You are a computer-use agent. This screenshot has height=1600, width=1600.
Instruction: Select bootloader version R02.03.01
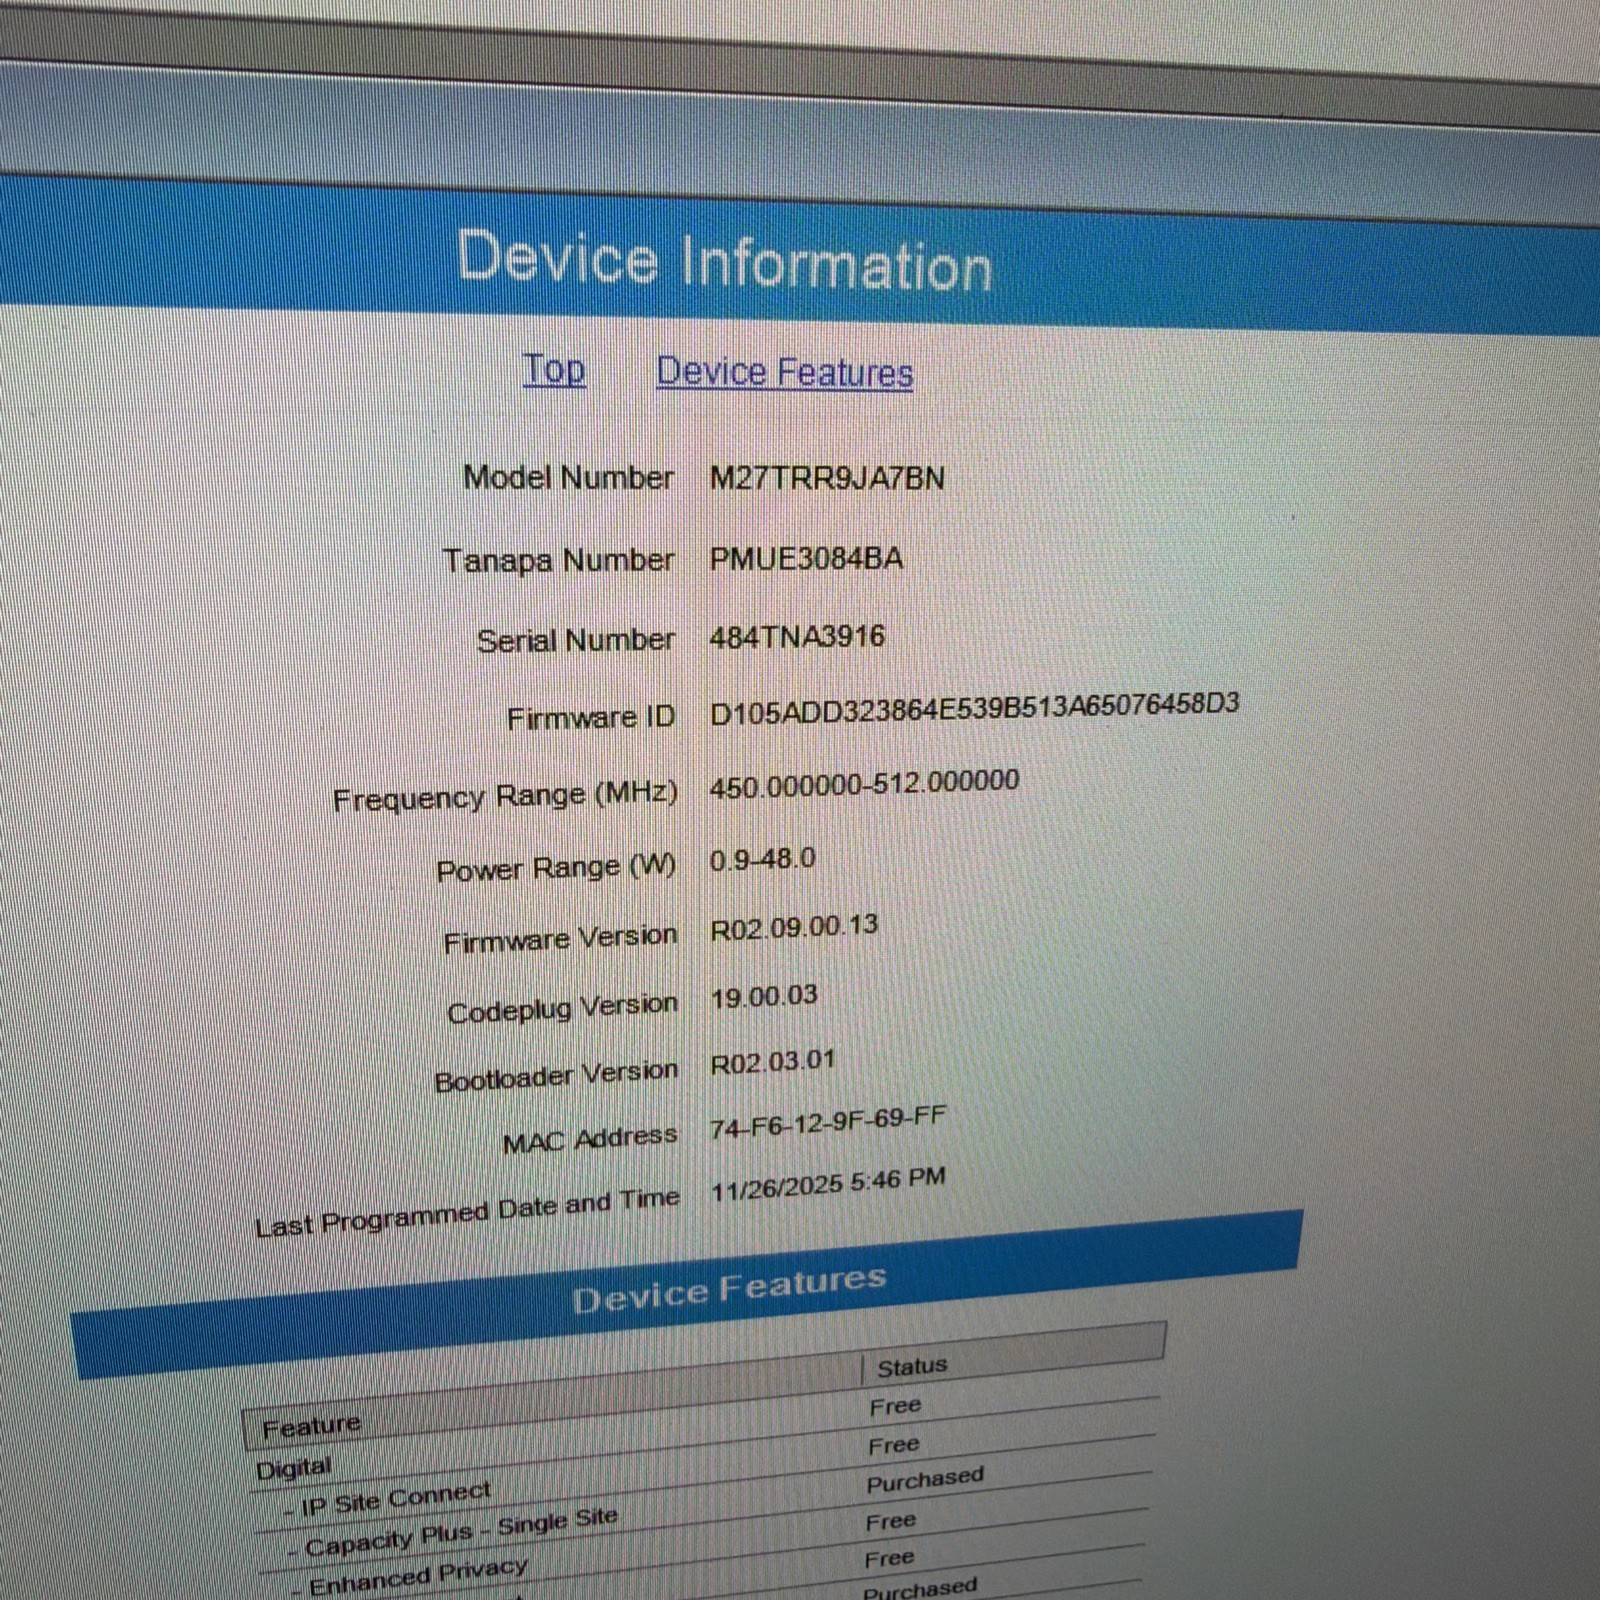coord(773,1062)
